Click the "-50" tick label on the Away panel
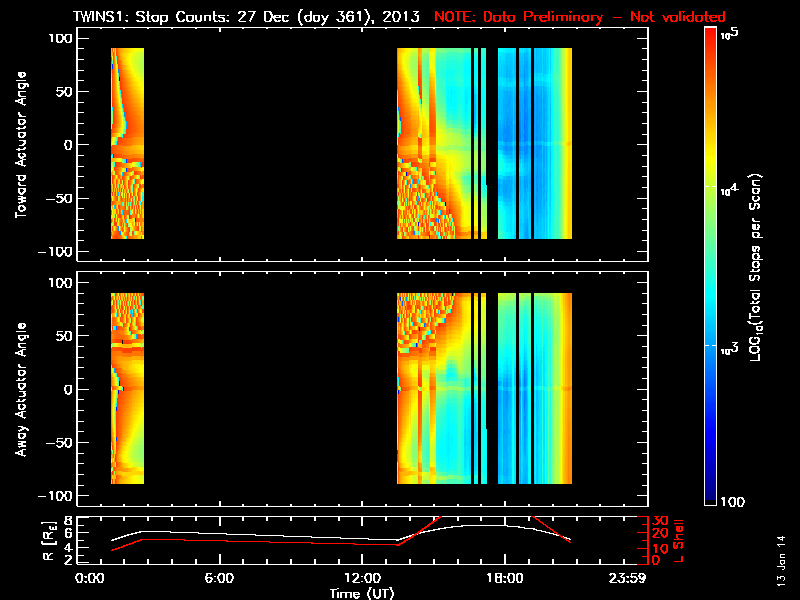 (59, 443)
